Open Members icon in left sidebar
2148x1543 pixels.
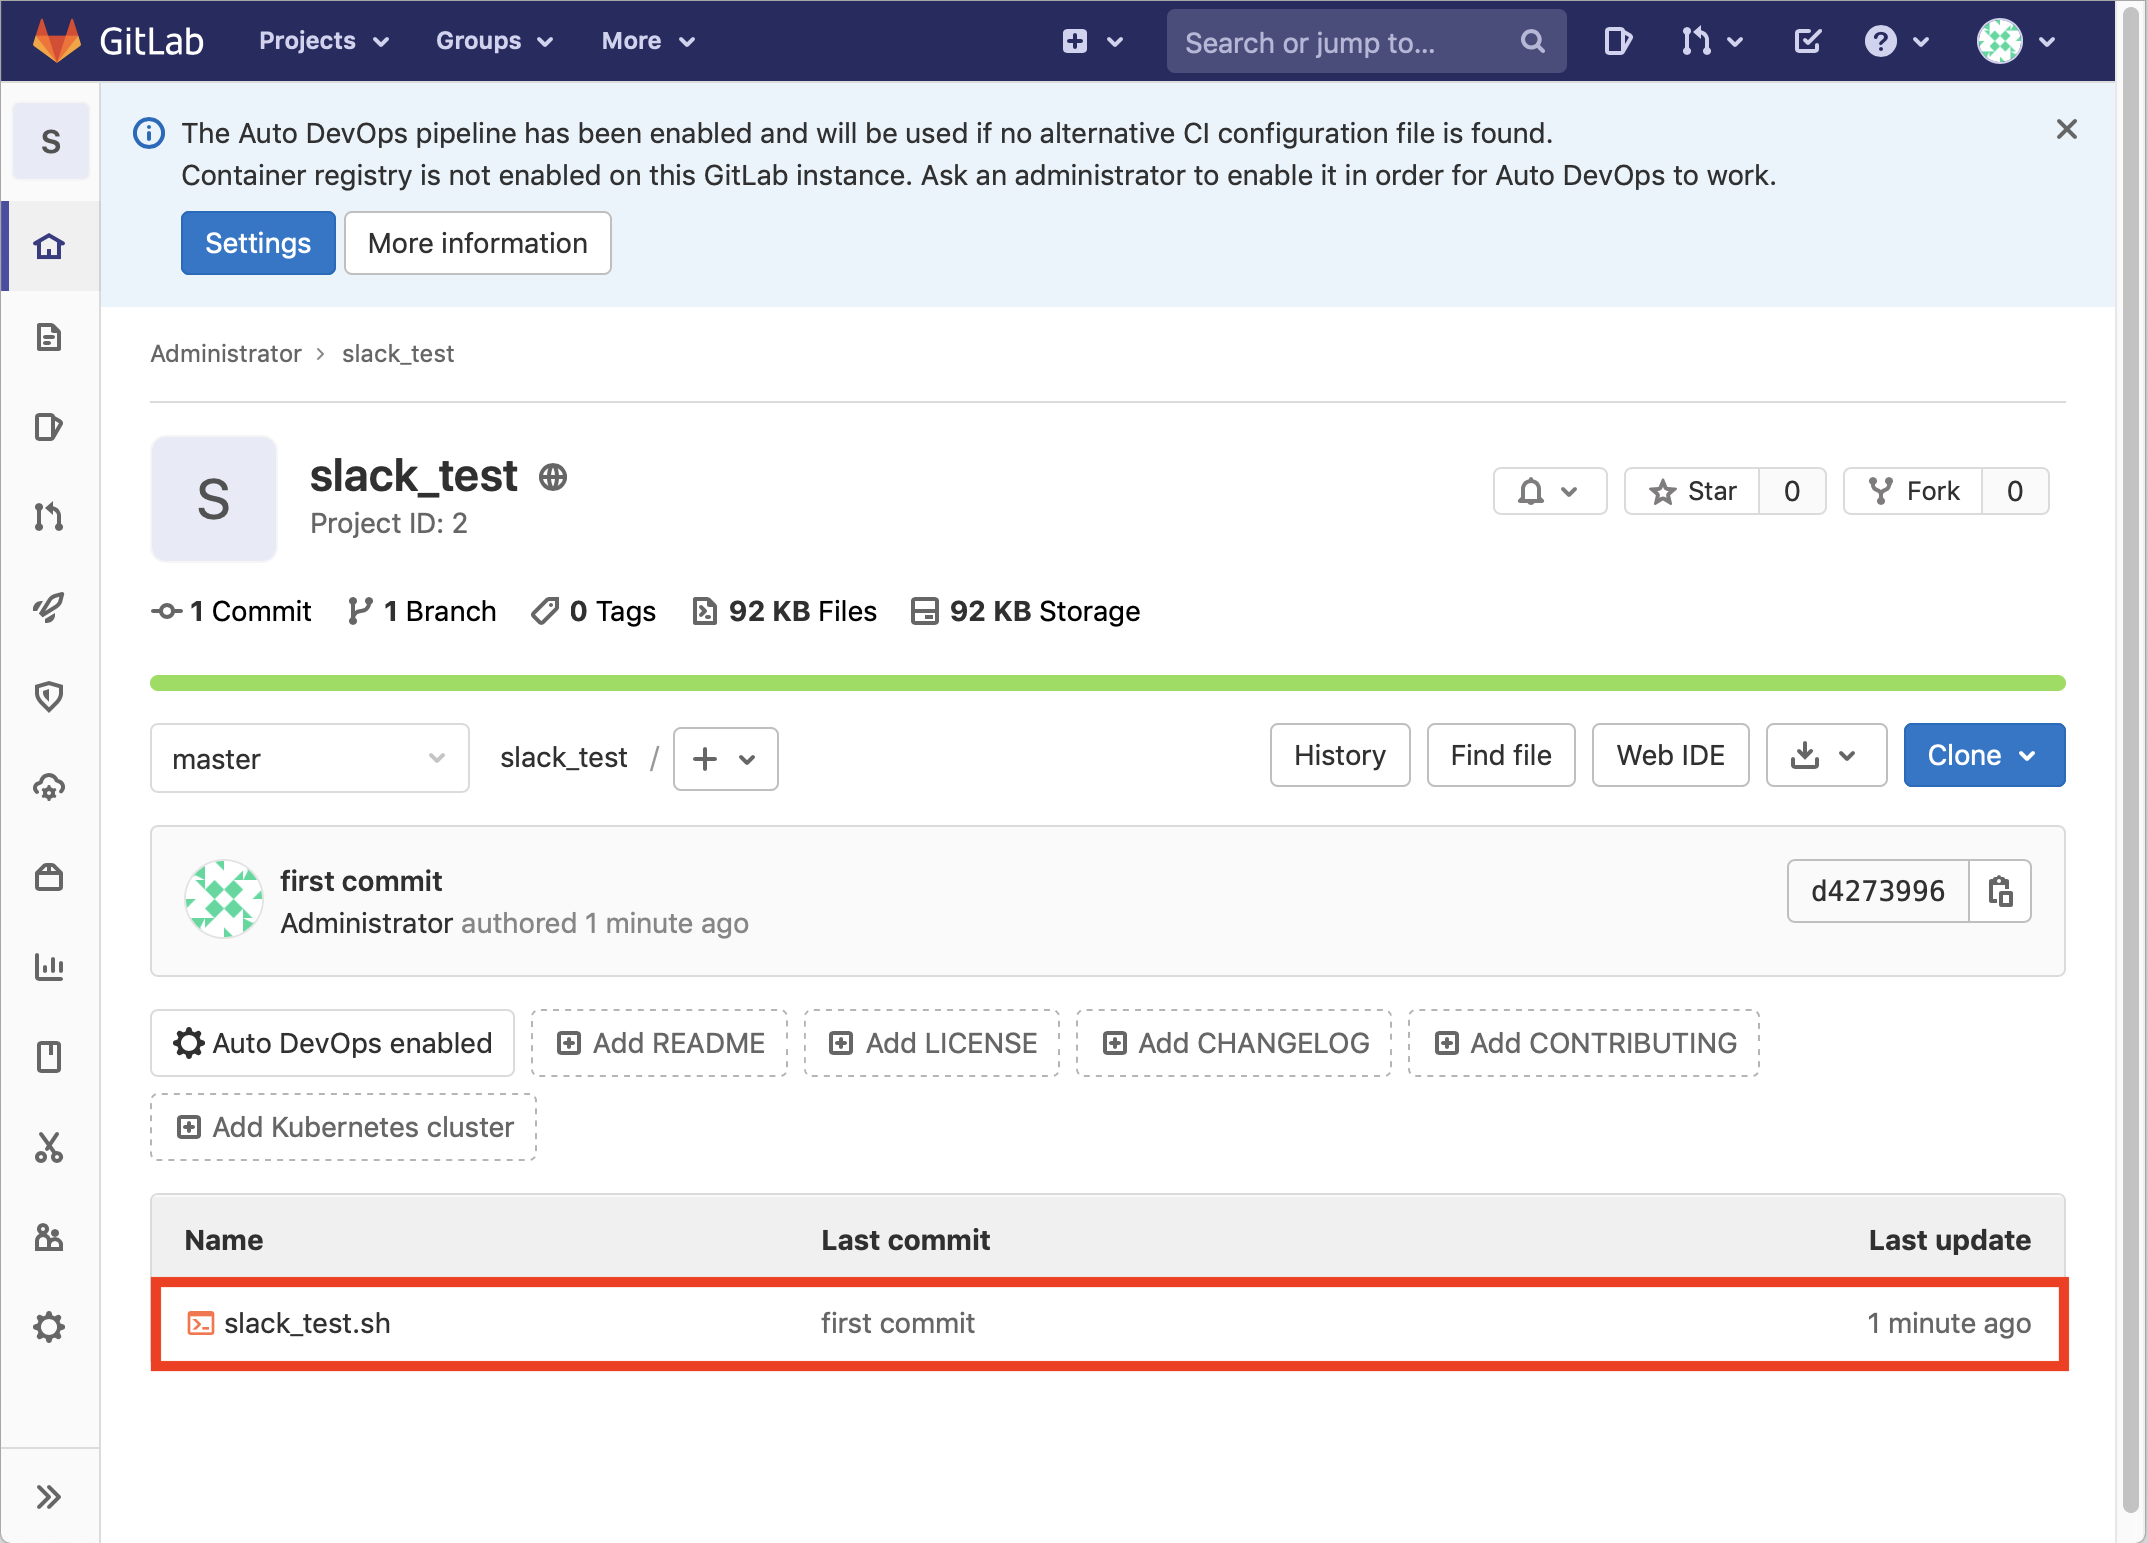(x=49, y=1237)
